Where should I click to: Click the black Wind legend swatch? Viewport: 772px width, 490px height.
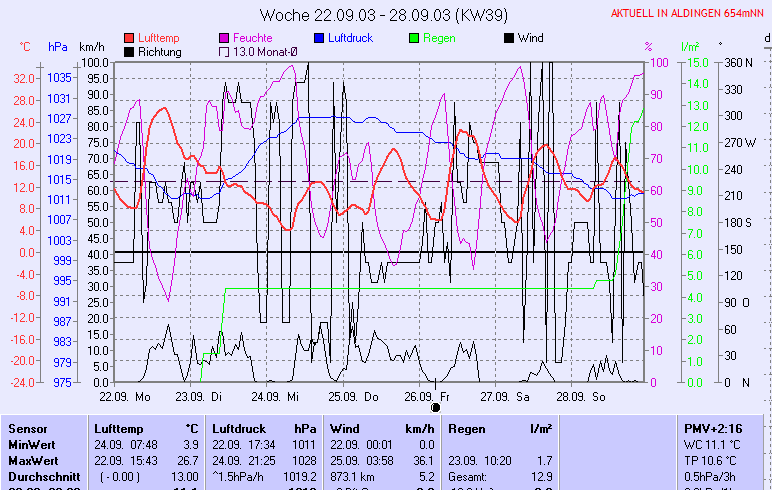(509, 38)
